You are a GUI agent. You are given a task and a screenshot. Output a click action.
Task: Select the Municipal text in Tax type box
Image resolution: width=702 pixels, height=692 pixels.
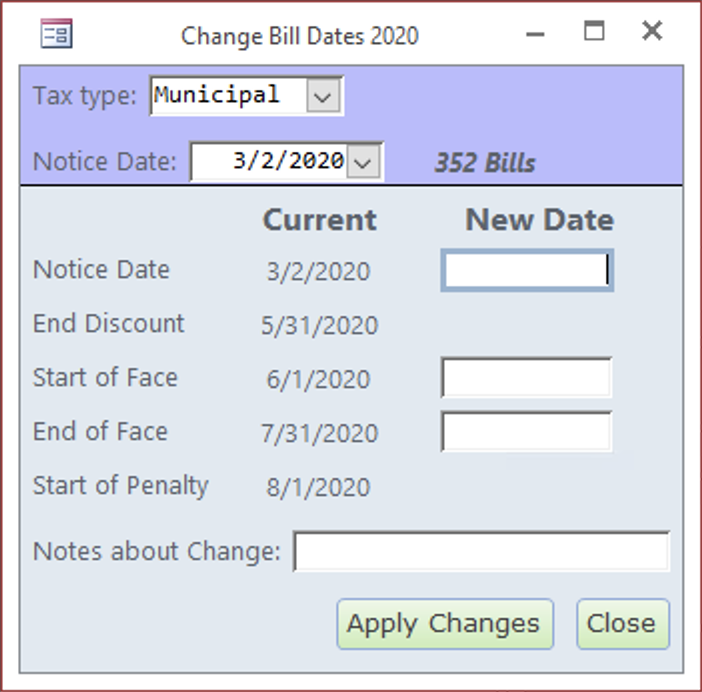(217, 95)
